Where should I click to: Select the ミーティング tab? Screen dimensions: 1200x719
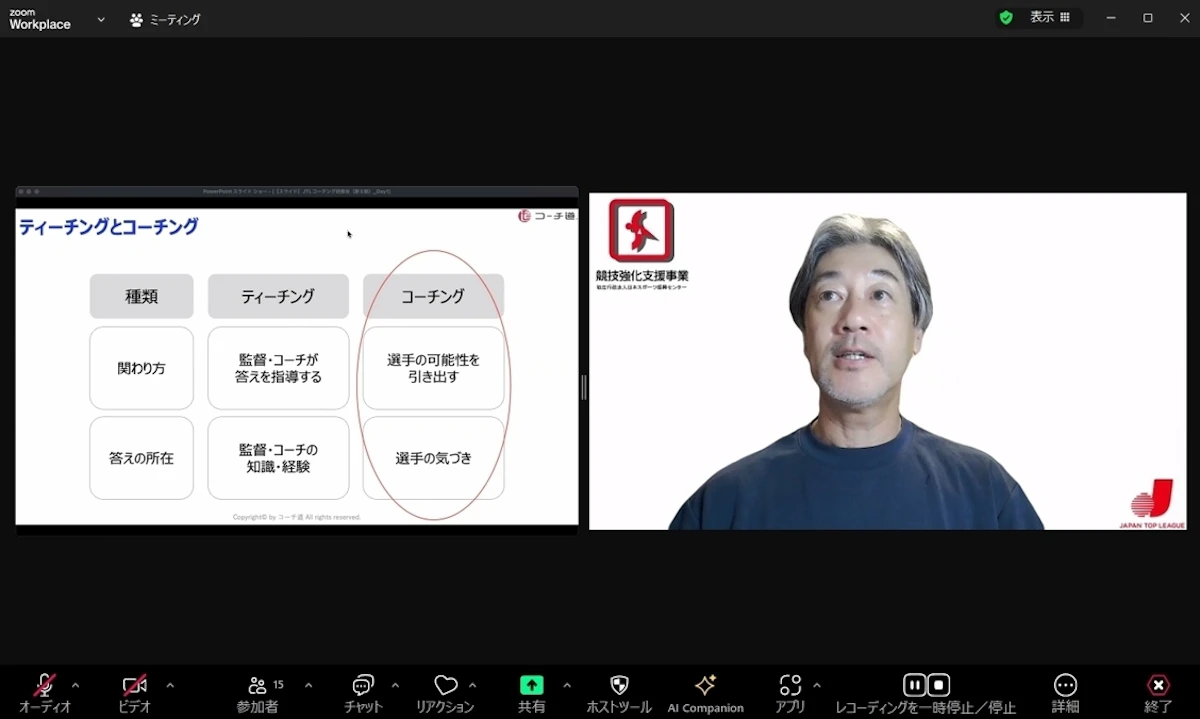click(165, 19)
